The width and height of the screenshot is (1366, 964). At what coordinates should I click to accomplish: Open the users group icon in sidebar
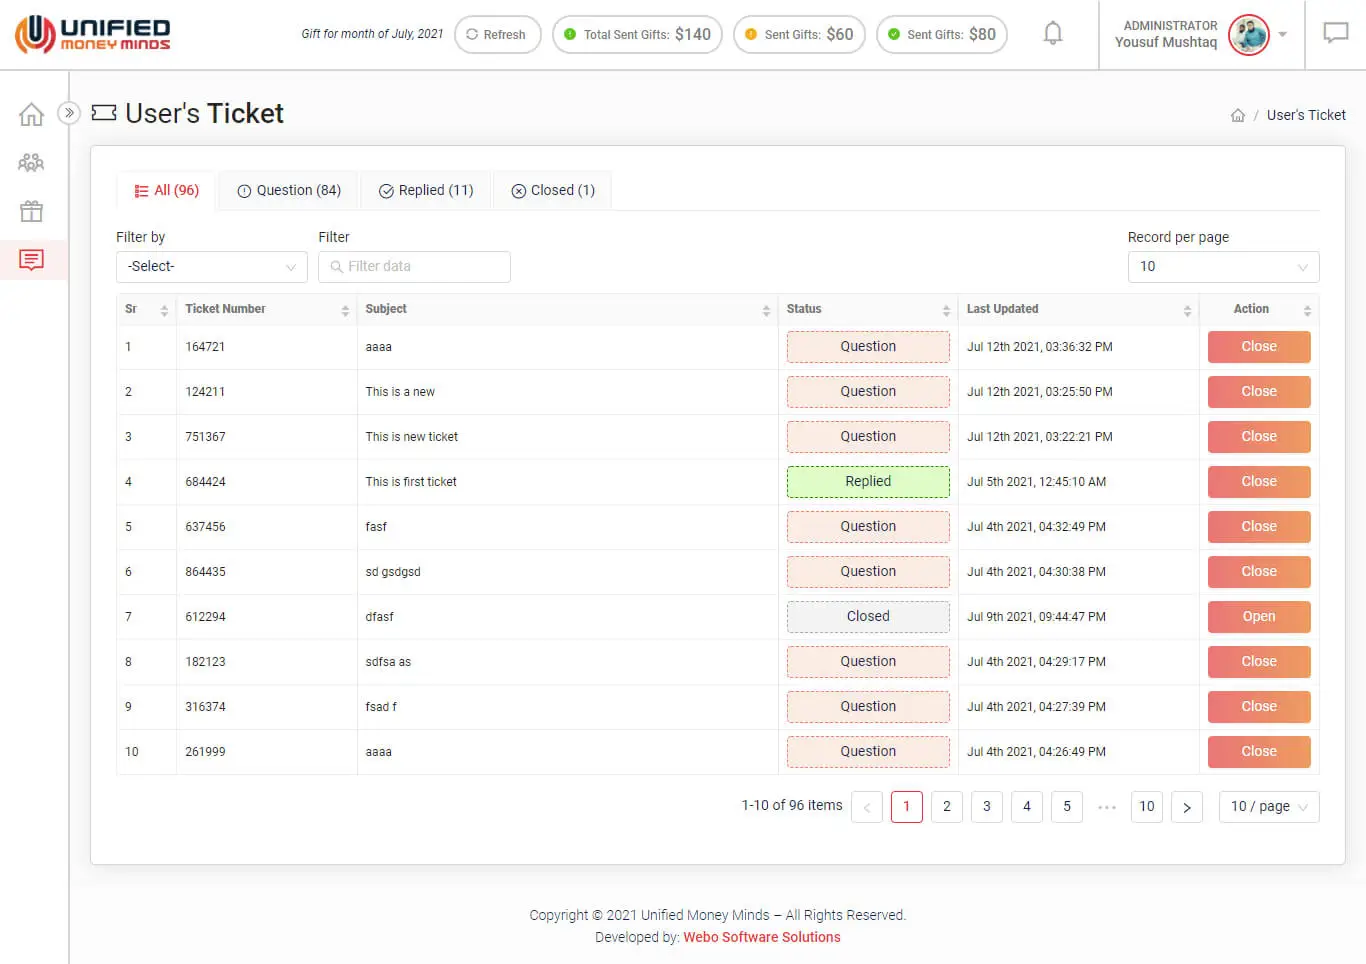click(x=32, y=162)
